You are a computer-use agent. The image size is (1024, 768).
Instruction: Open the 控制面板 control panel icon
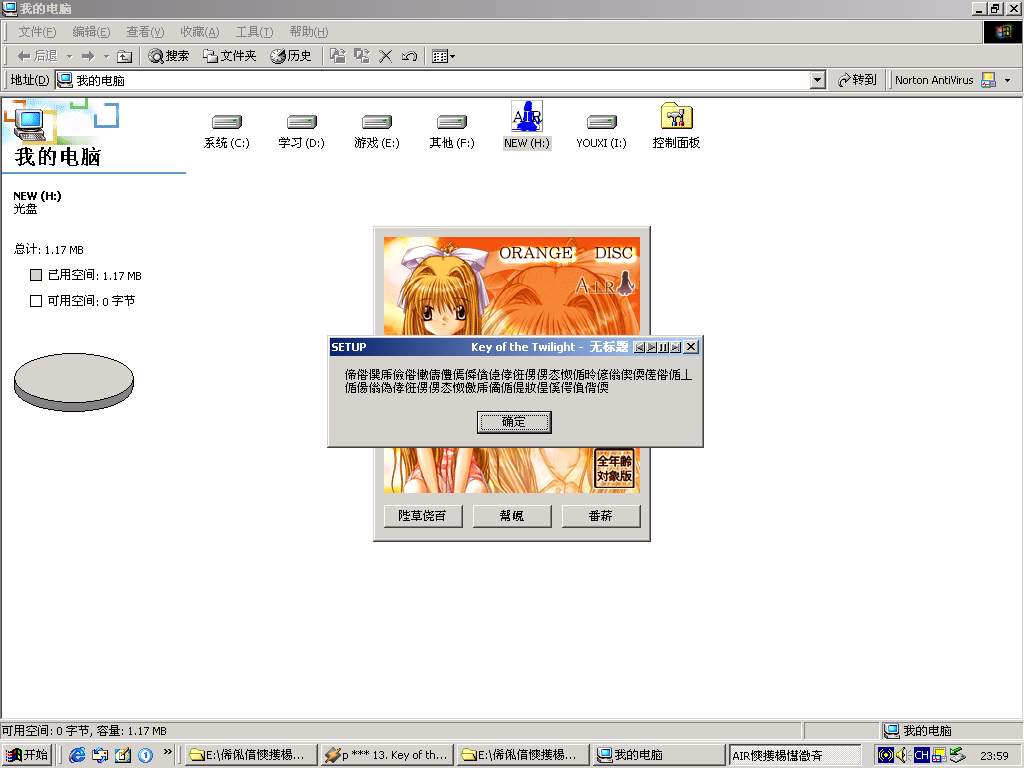tap(676, 125)
